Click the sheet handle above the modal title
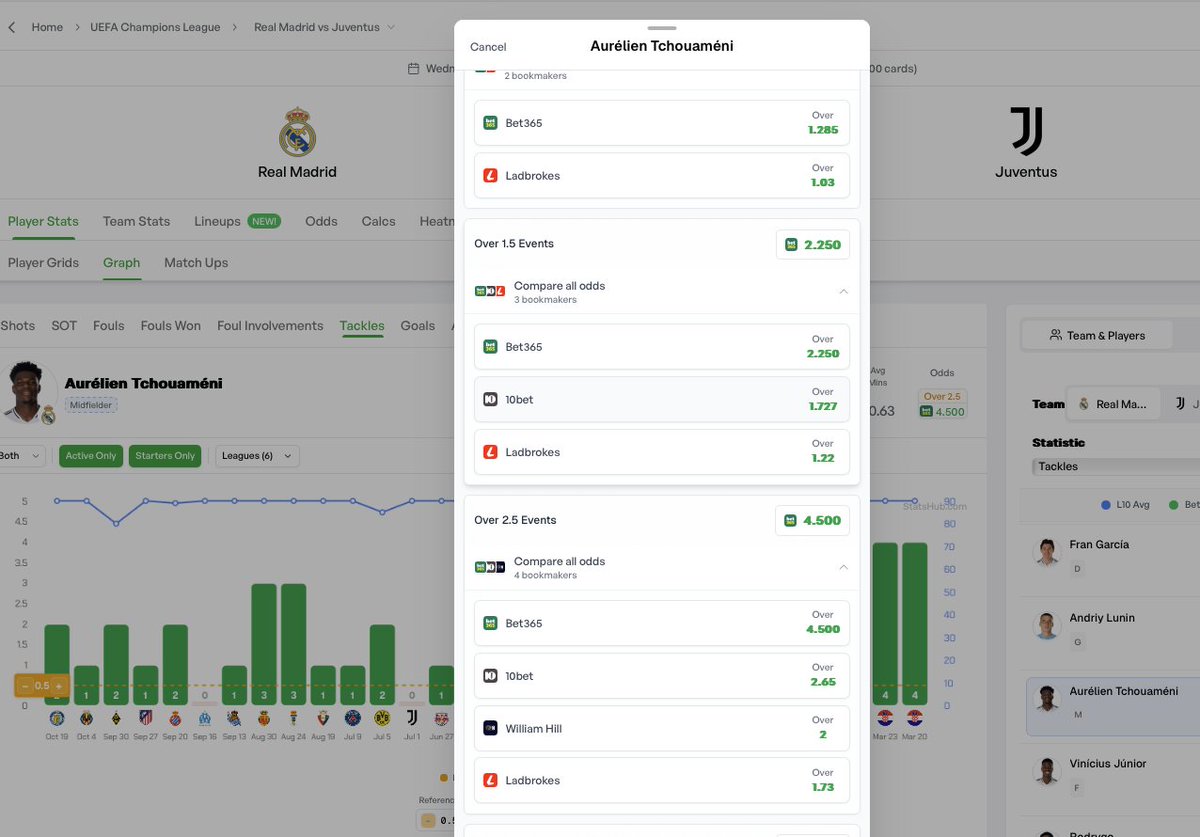The image size is (1200, 837). pos(662,28)
